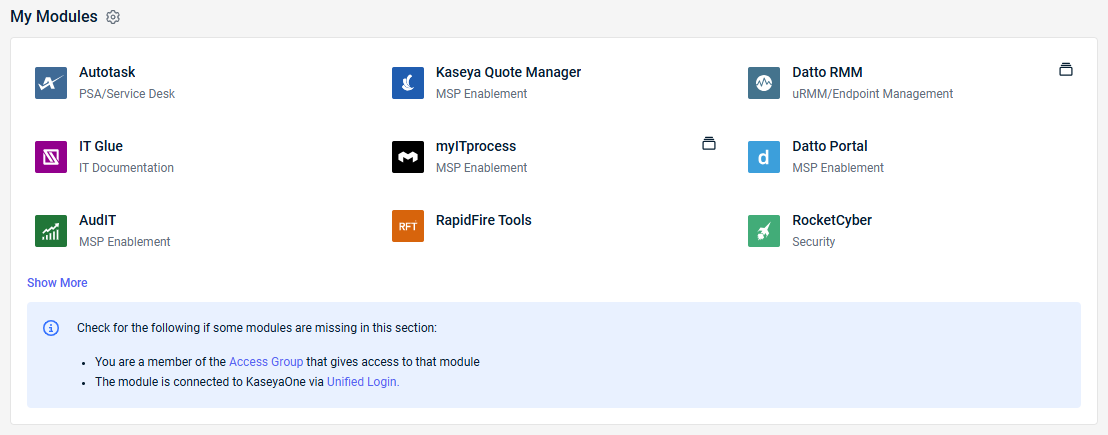This screenshot has width=1108, height=435.
Task: Launch RocketCyber by its title
Action: click(x=832, y=220)
